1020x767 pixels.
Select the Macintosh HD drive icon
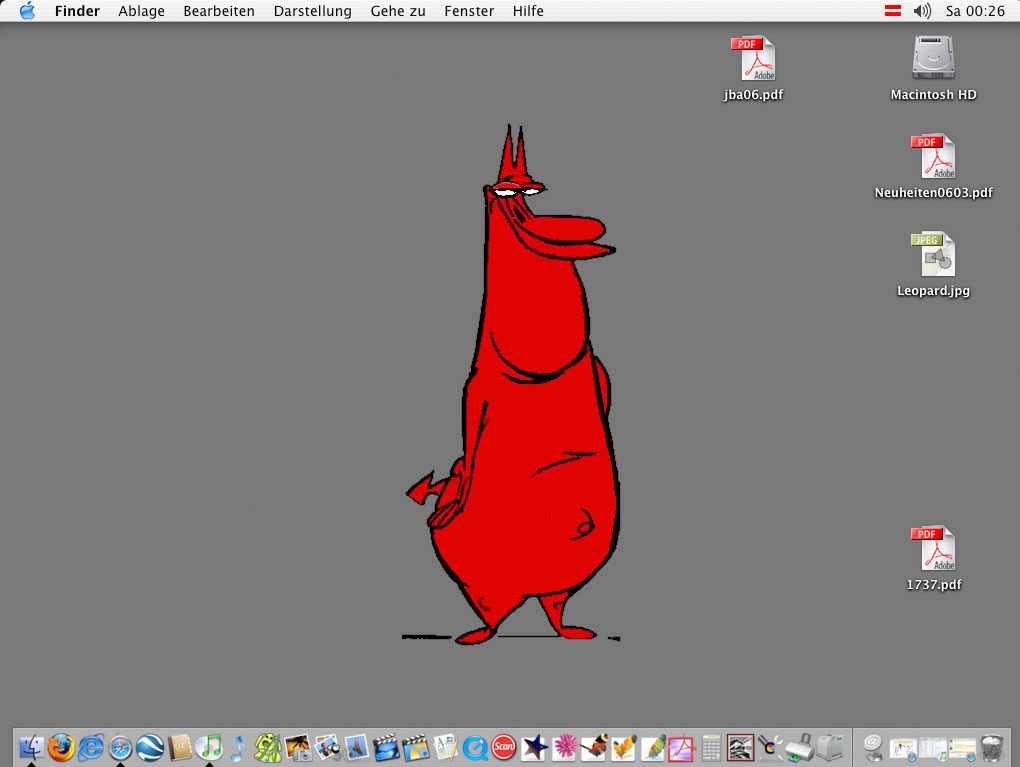click(x=933, y=58)
